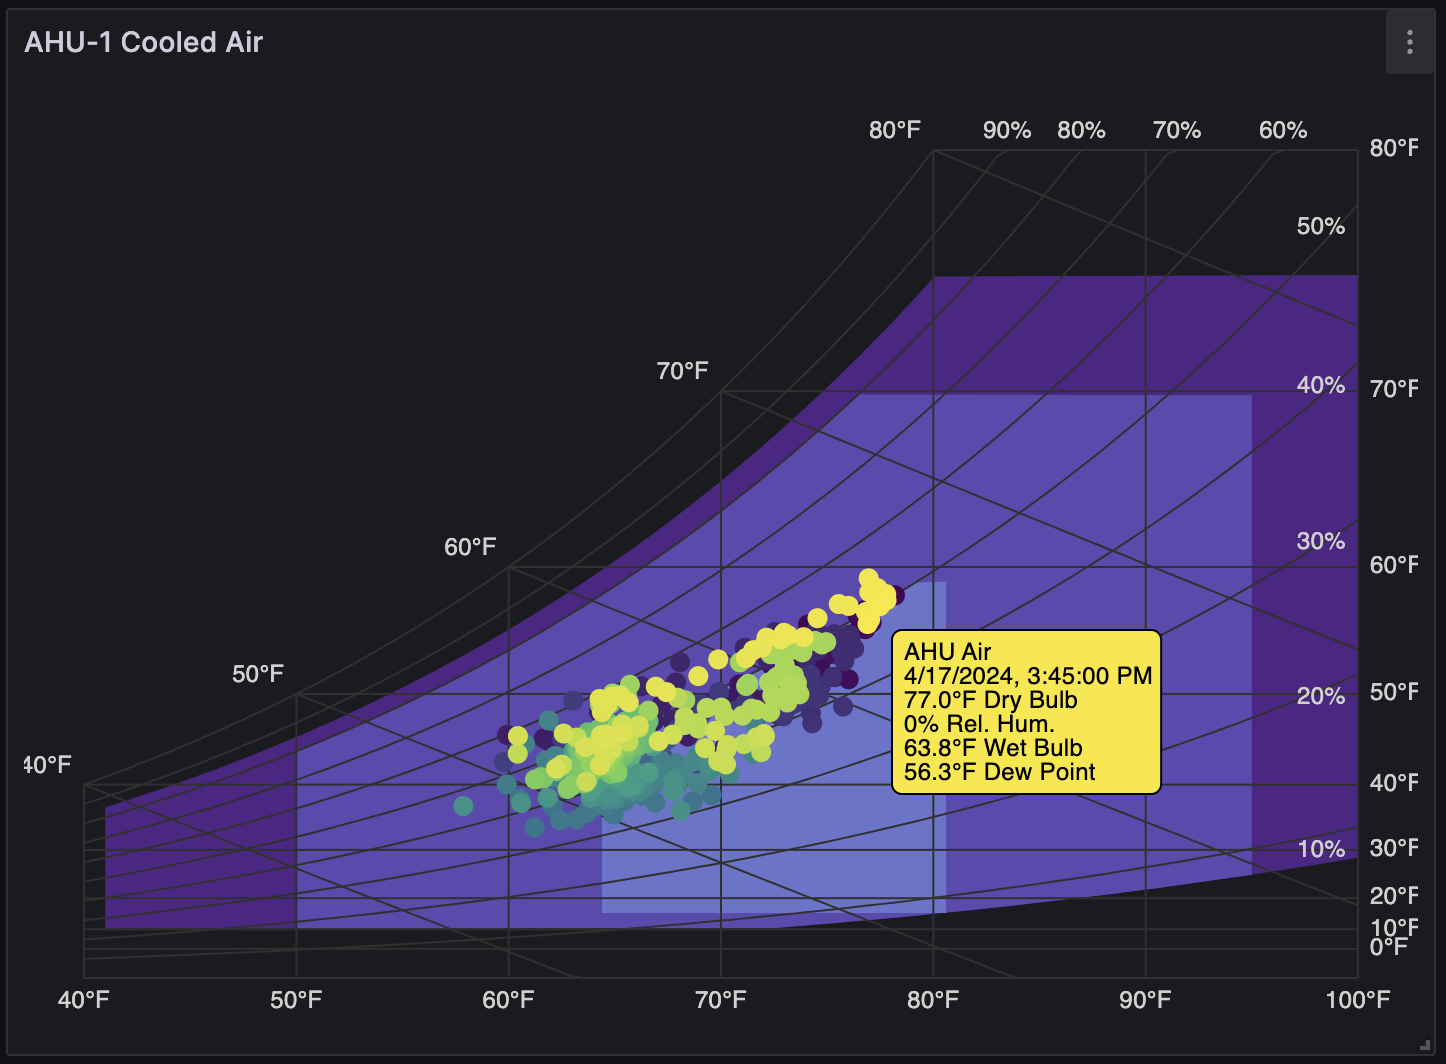Click tooltip line 56.3°F Dew Point
The image size is (1446, 1064).
(x=999, y=772)
